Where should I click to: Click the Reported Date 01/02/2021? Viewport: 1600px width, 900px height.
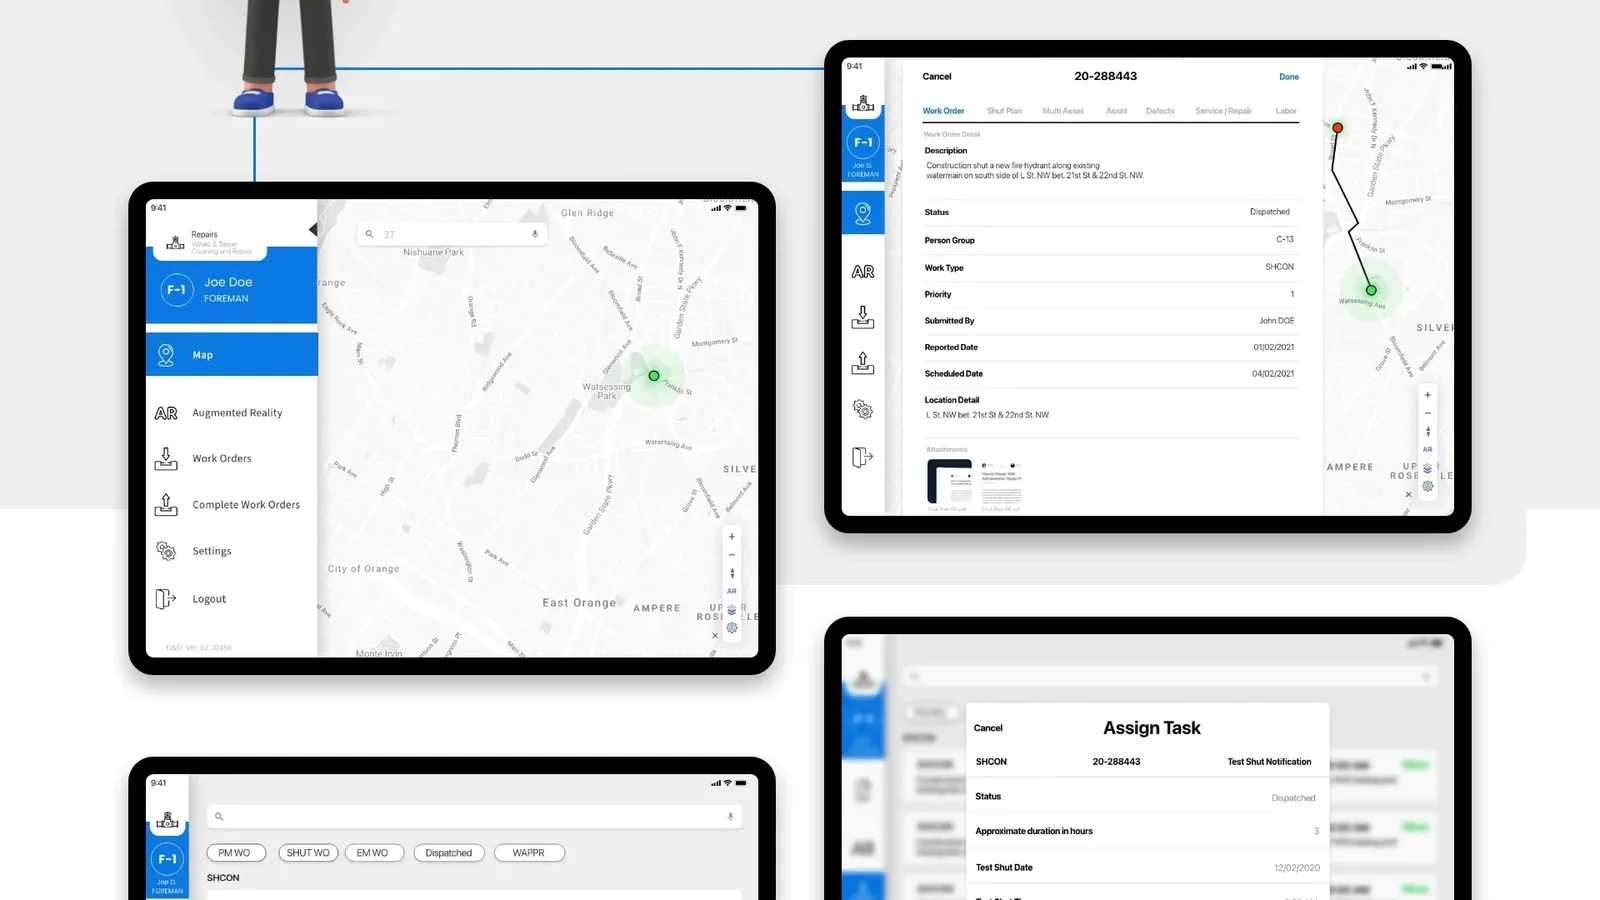(1273, 348)
